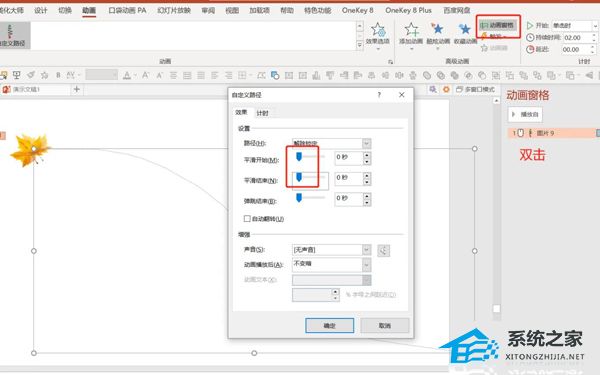
Task: Click the new tab plus icon
Action: [77, 89]
